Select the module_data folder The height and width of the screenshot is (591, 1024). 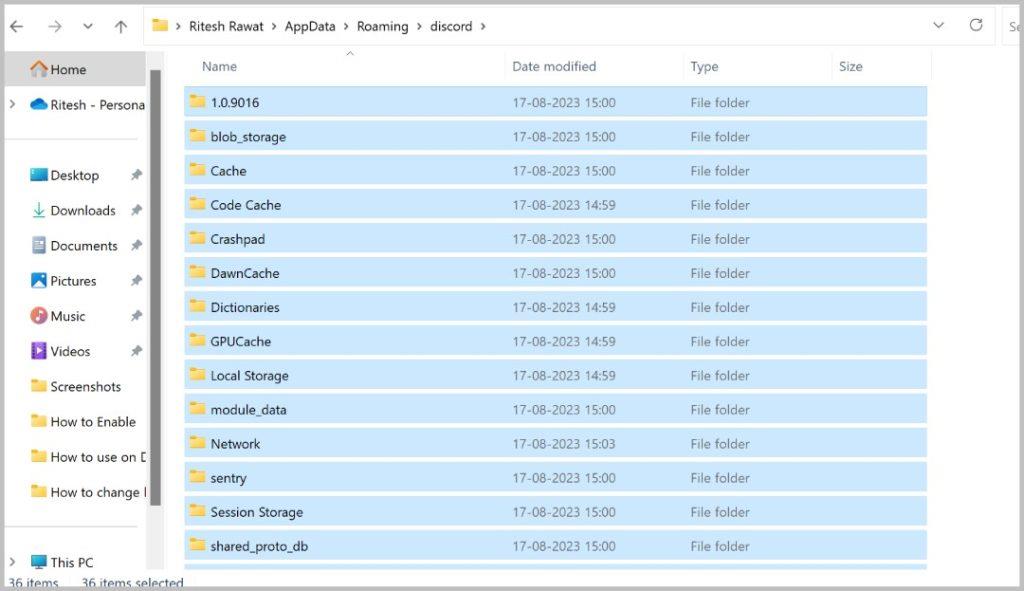(x=555, y=409)
